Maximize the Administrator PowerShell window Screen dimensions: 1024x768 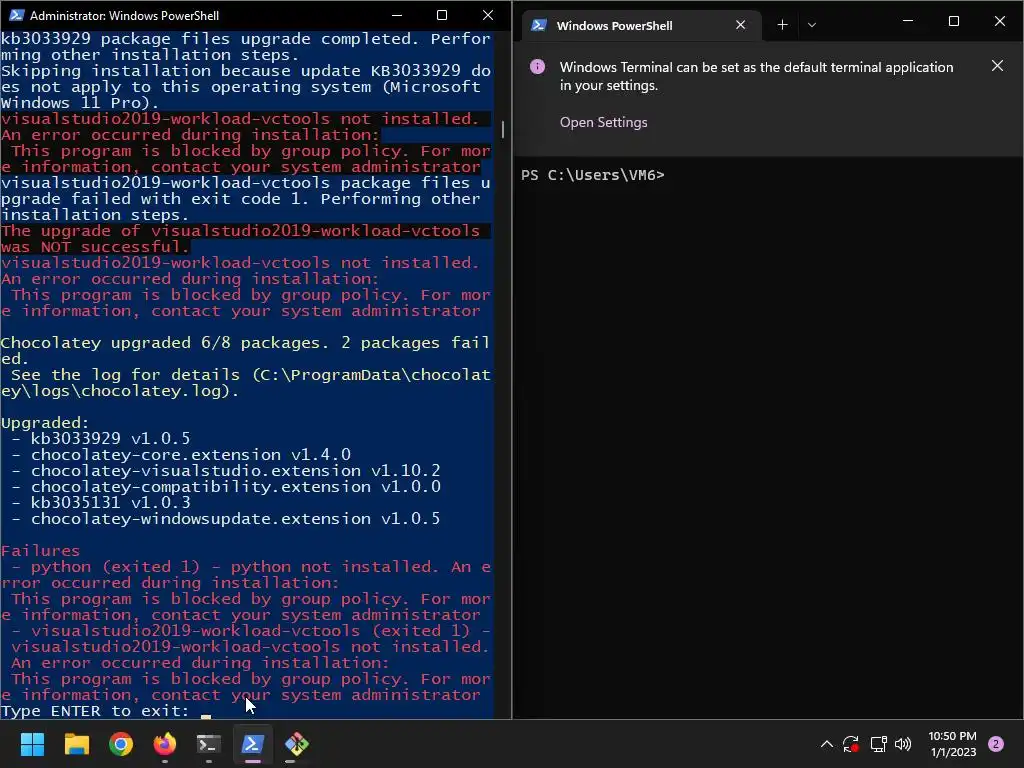[442, 15]
